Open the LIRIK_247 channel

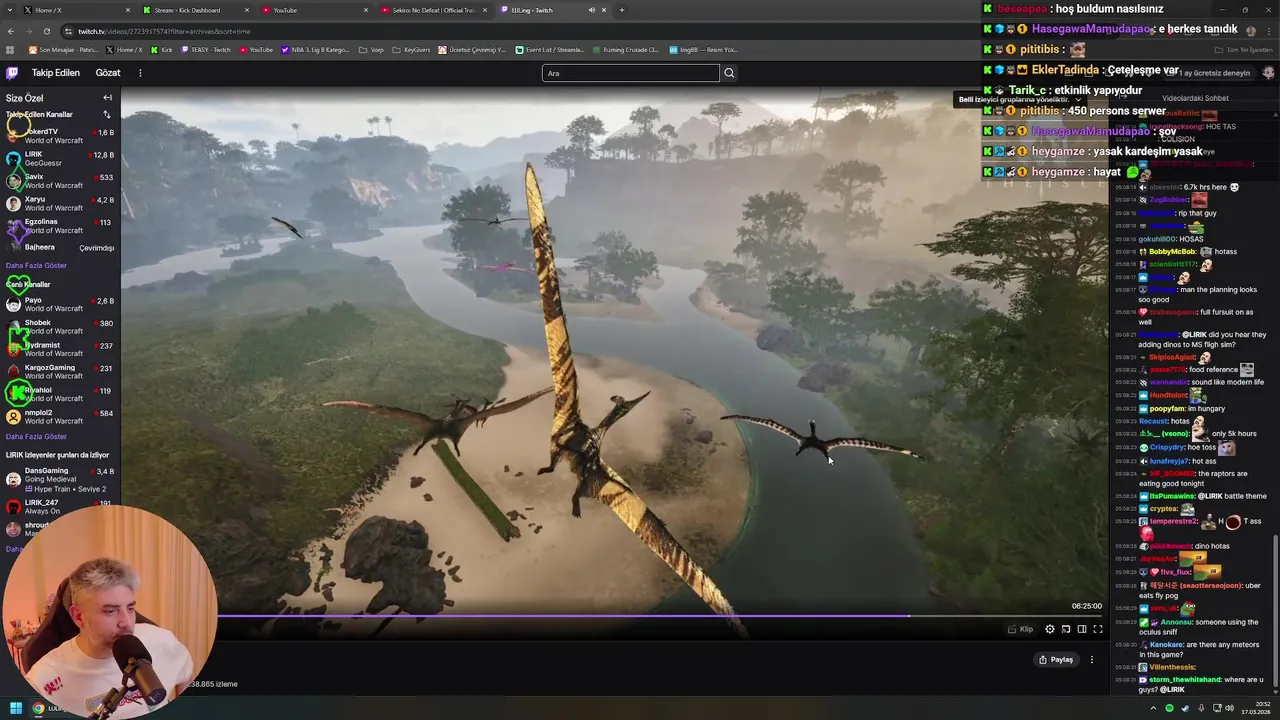(x=60, y=507)
